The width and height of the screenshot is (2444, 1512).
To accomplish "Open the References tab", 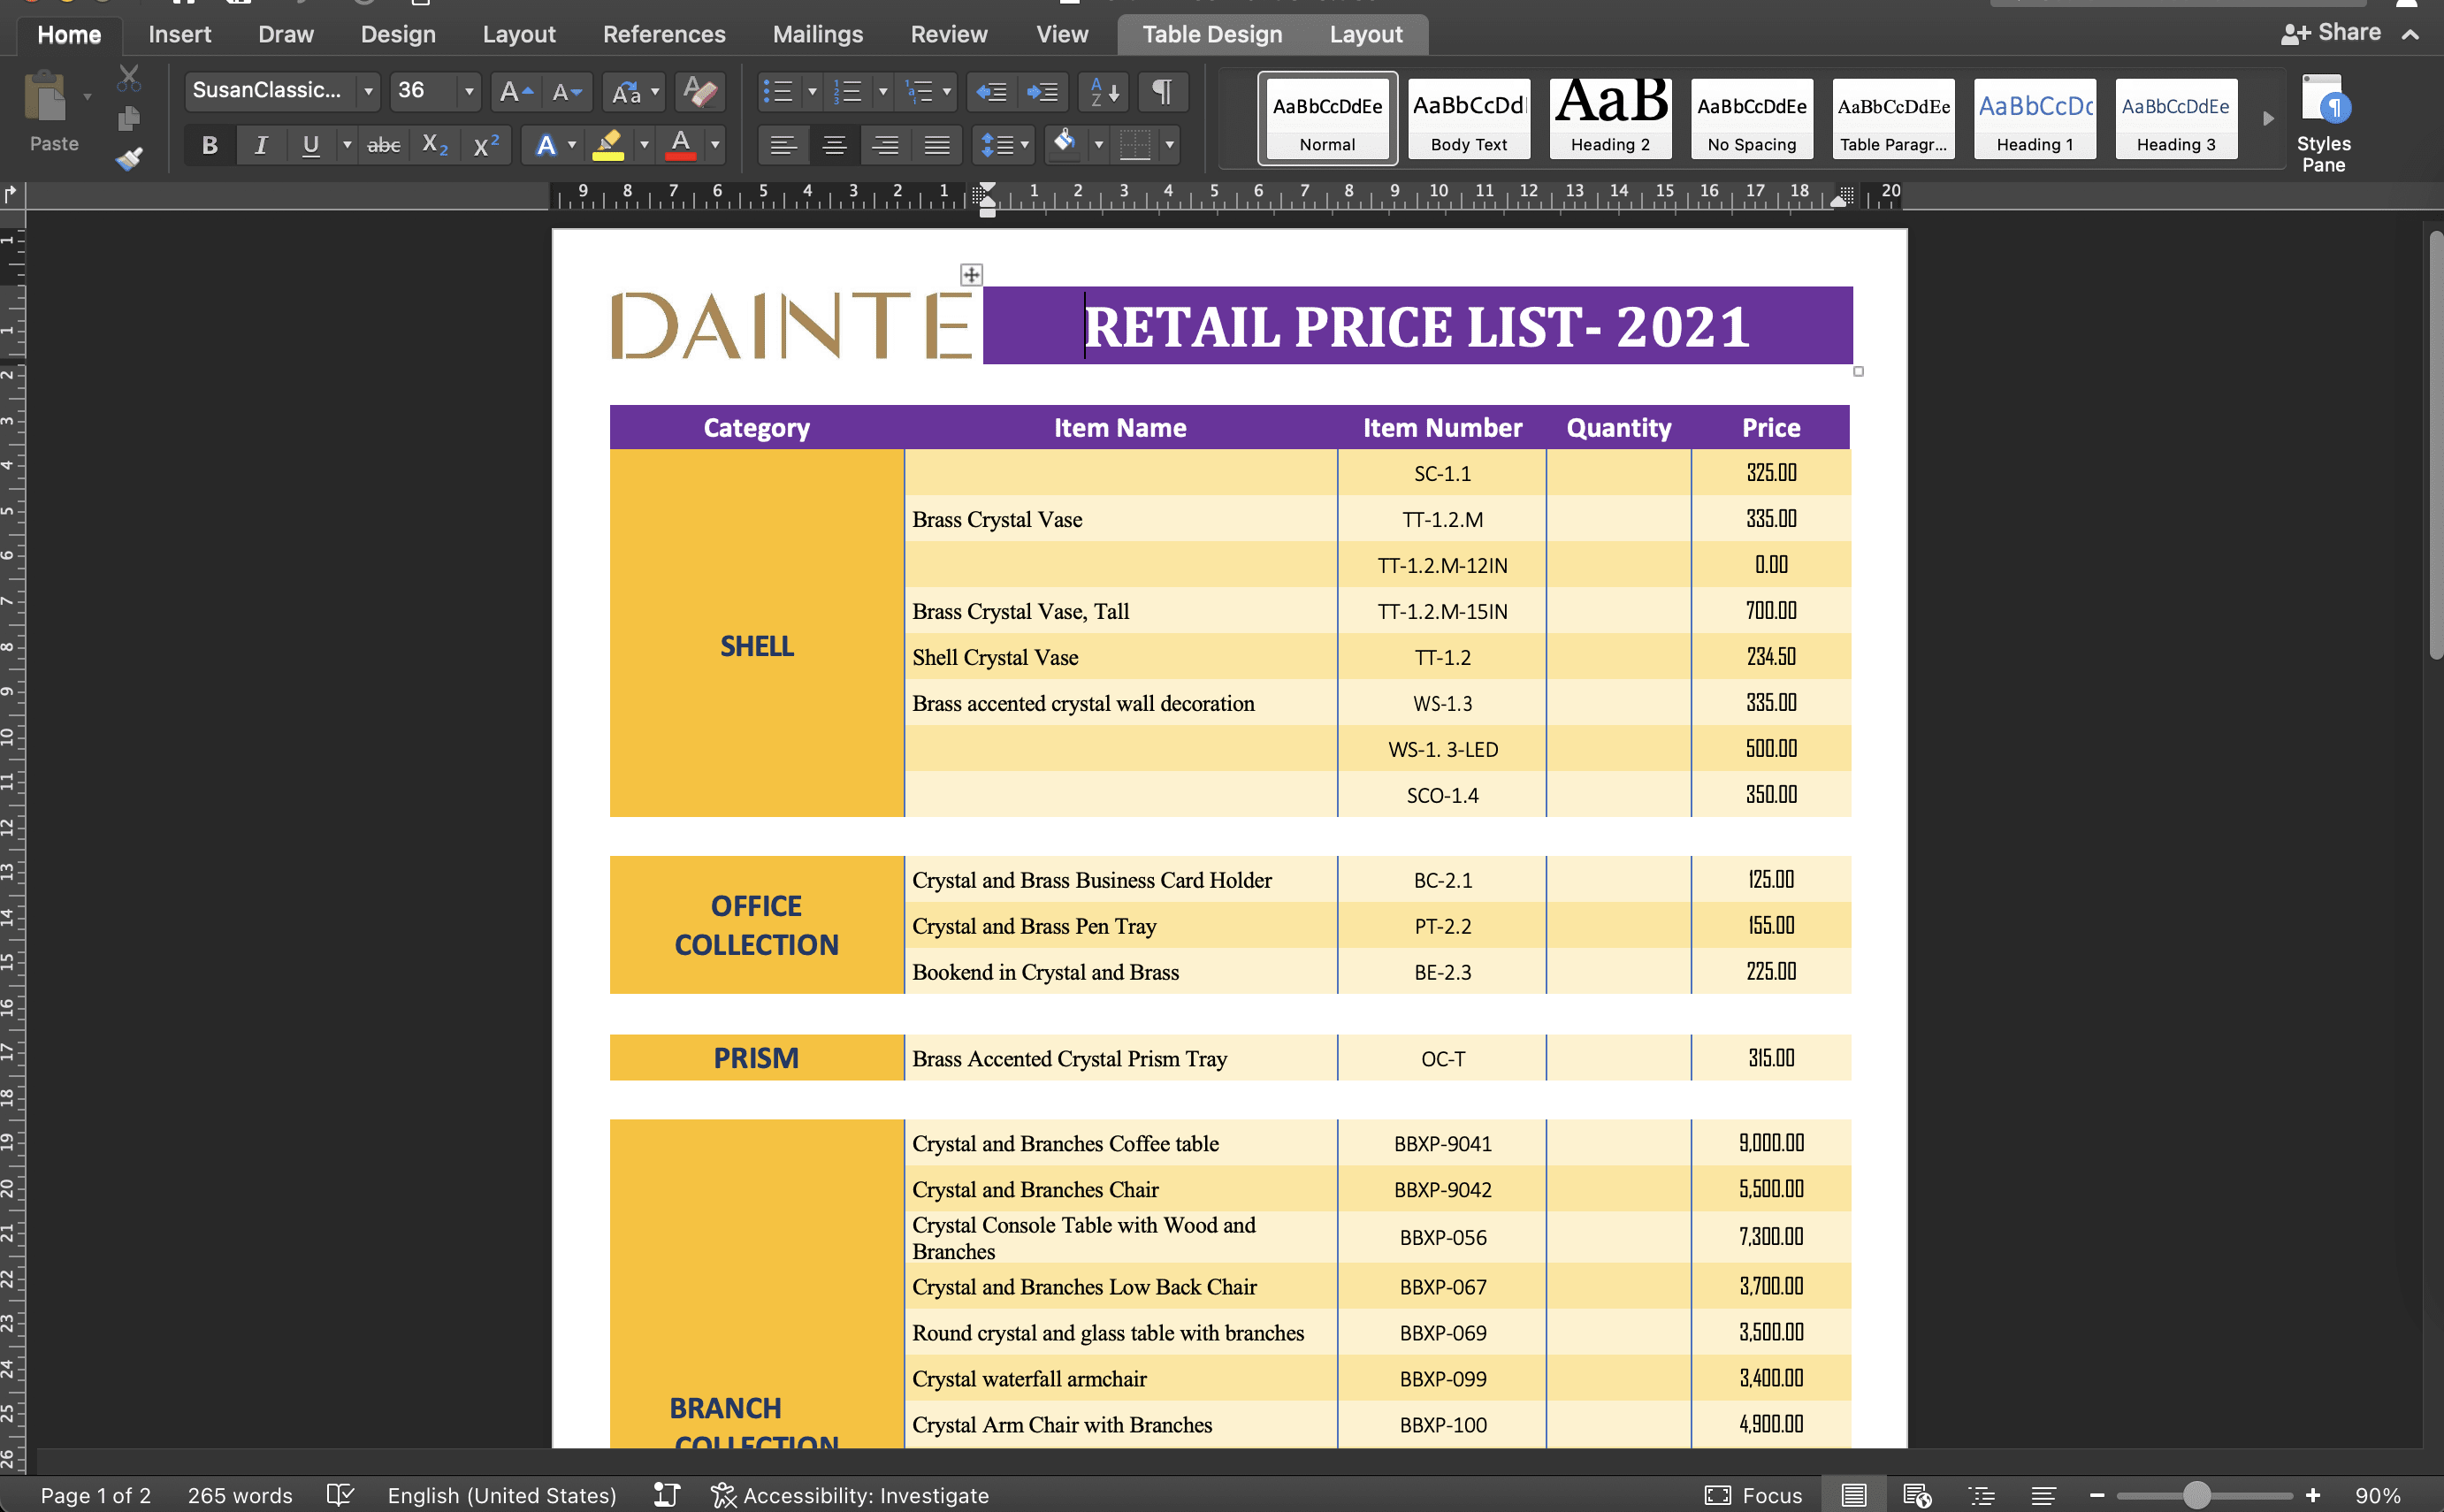I will point(664,34).
